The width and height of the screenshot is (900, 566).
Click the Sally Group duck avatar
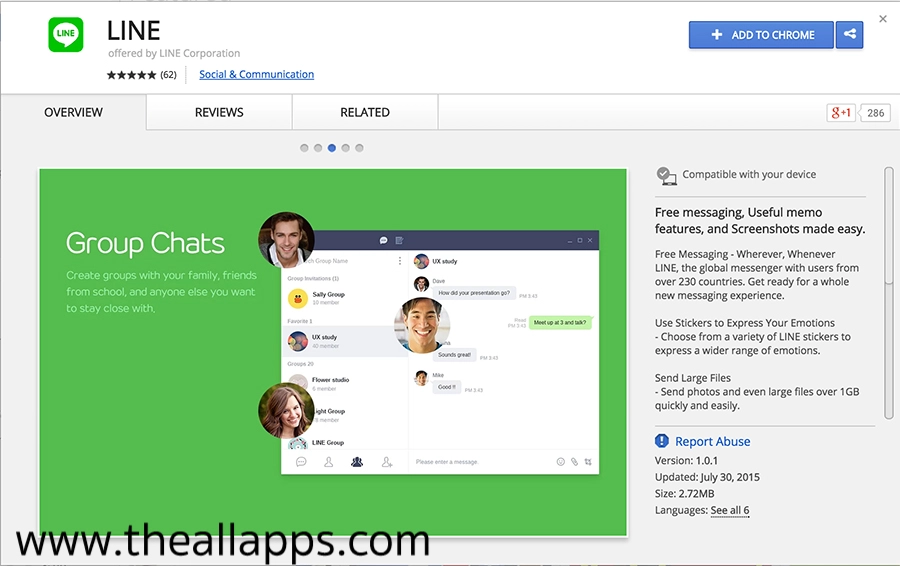tap(298, 298)
